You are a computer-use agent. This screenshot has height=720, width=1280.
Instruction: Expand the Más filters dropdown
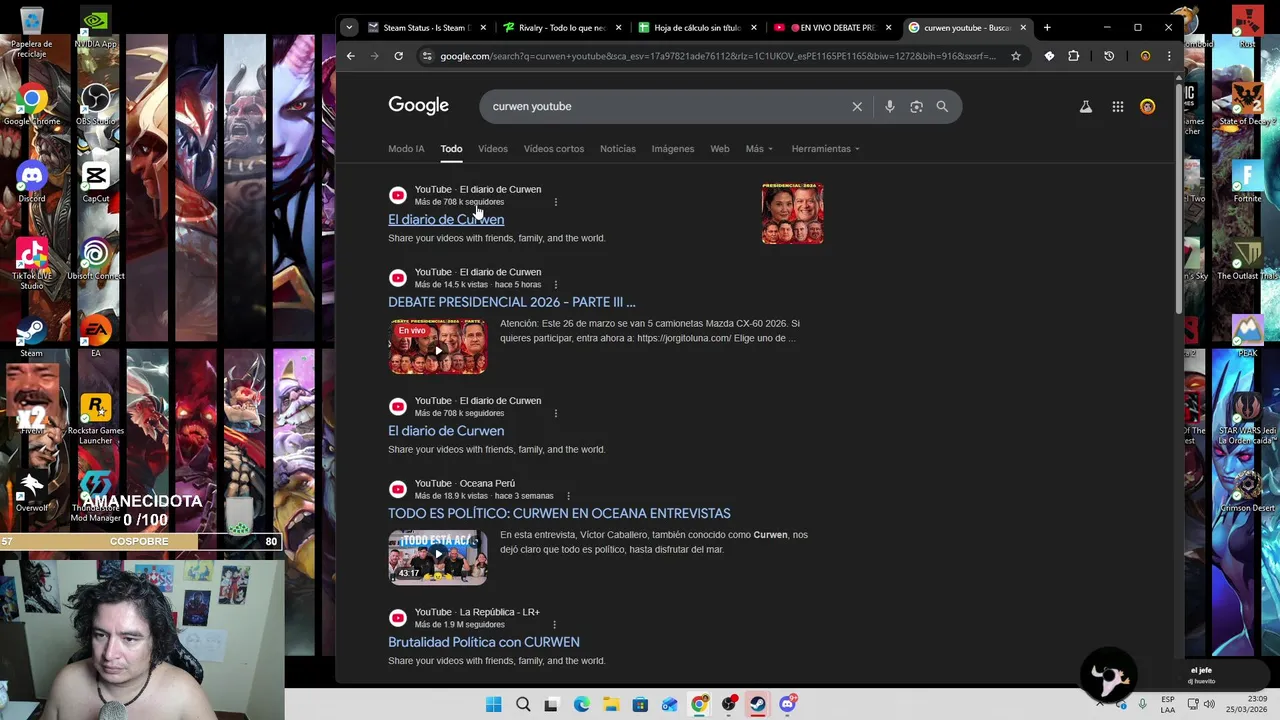(759, 149)
